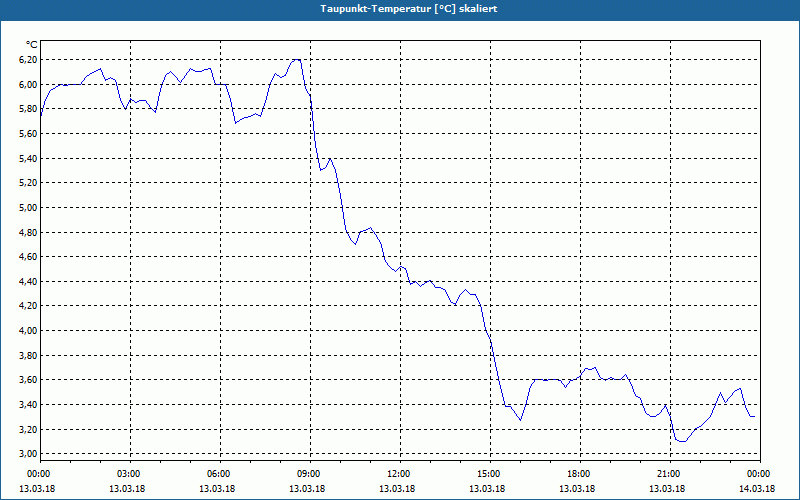Viewport: 800px width, 500px height.
Task: Click the 3,80 y-axis label
Action: click(x=29, y=356)
